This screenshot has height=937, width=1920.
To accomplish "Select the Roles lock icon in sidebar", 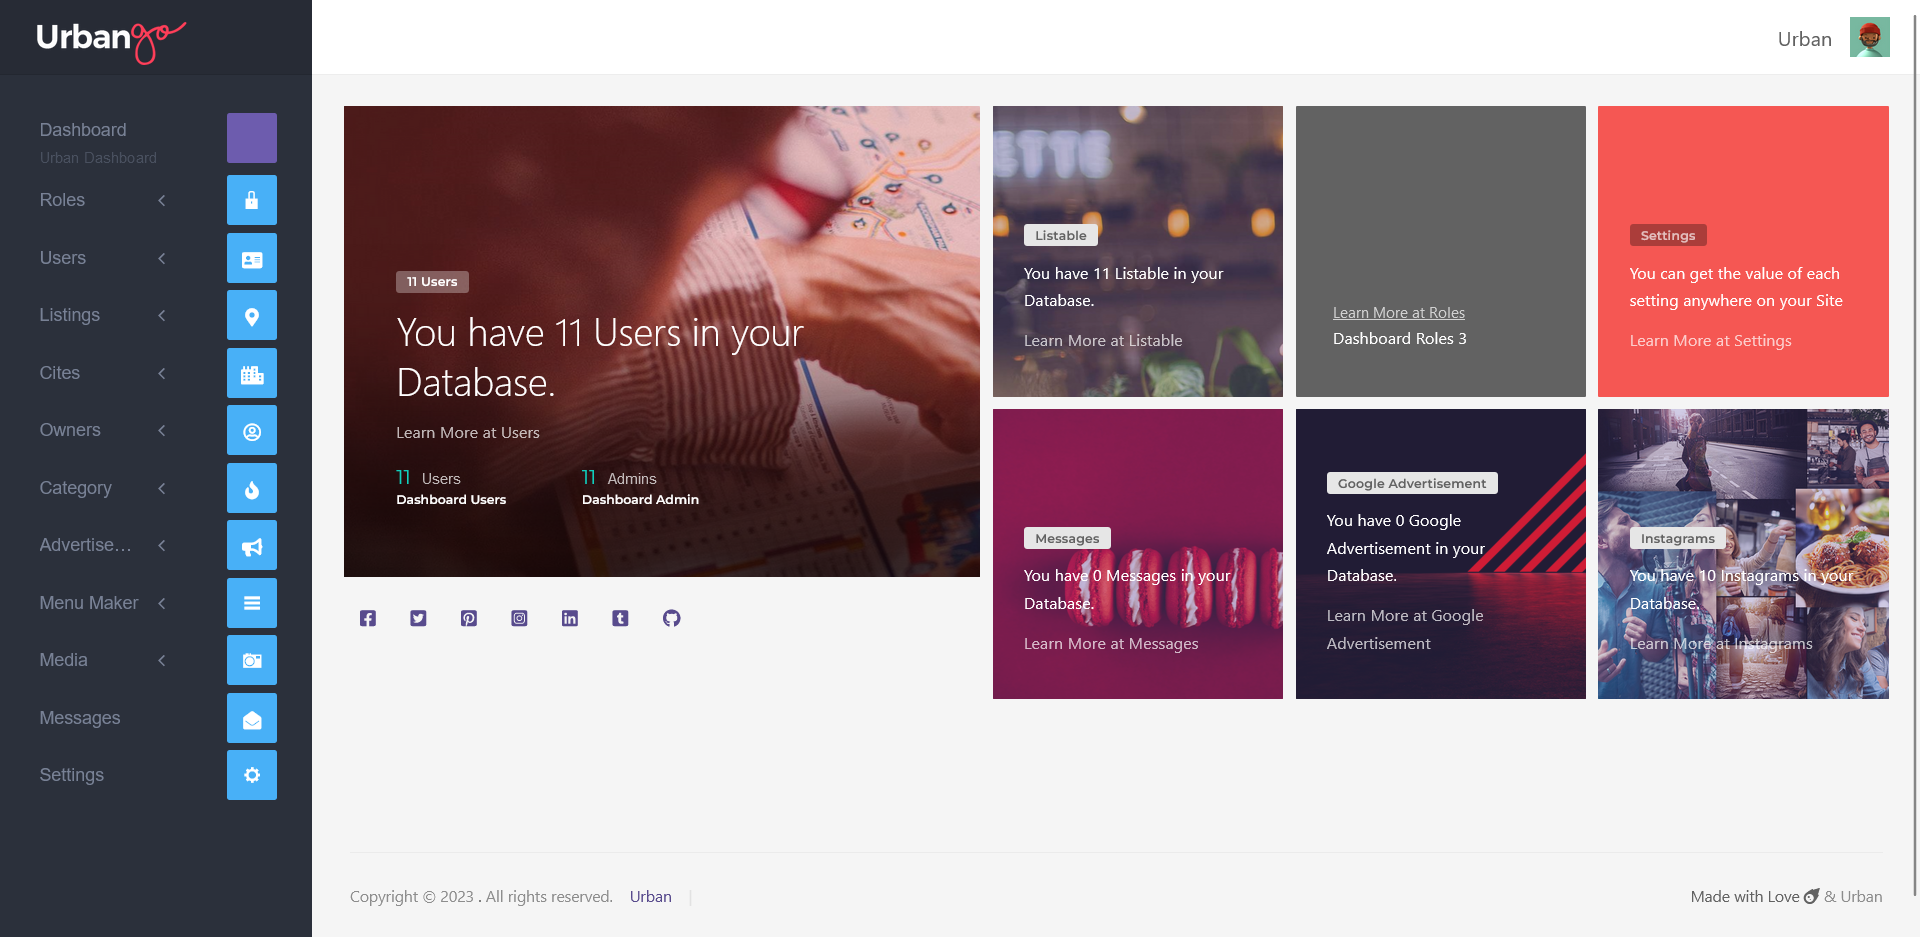I will (x=251, y=200).
